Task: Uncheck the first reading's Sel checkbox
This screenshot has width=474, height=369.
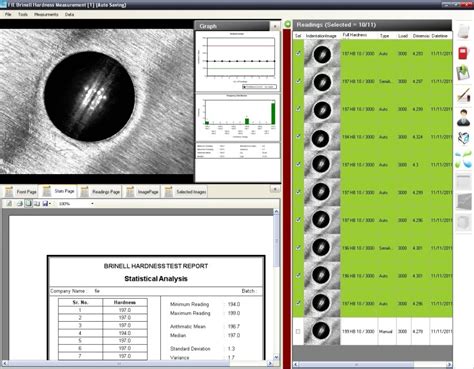Action: [x=298, y=53]
